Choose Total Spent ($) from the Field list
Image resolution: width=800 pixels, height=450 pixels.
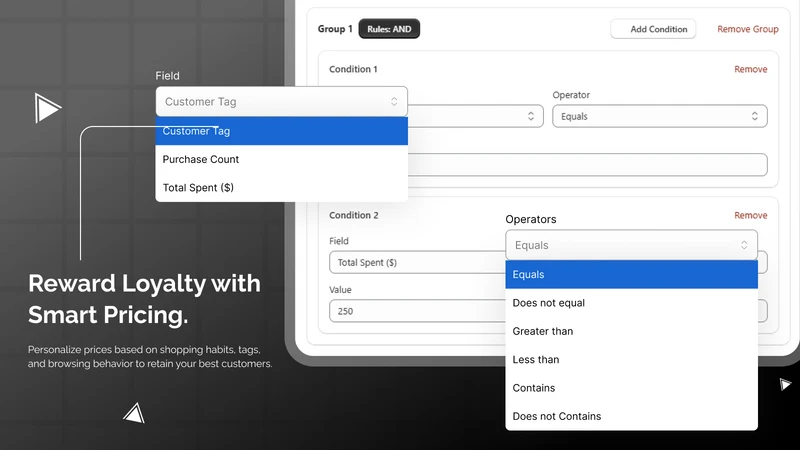click(x=282, y=188)
